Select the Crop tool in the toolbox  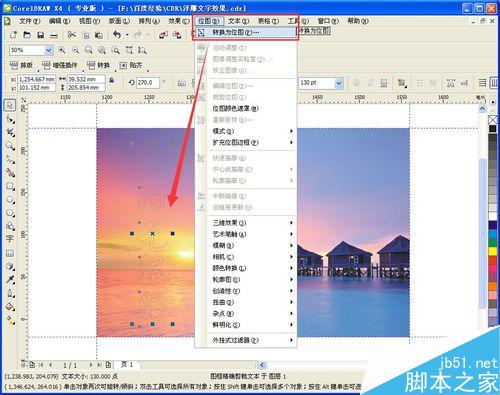(10, 132)
